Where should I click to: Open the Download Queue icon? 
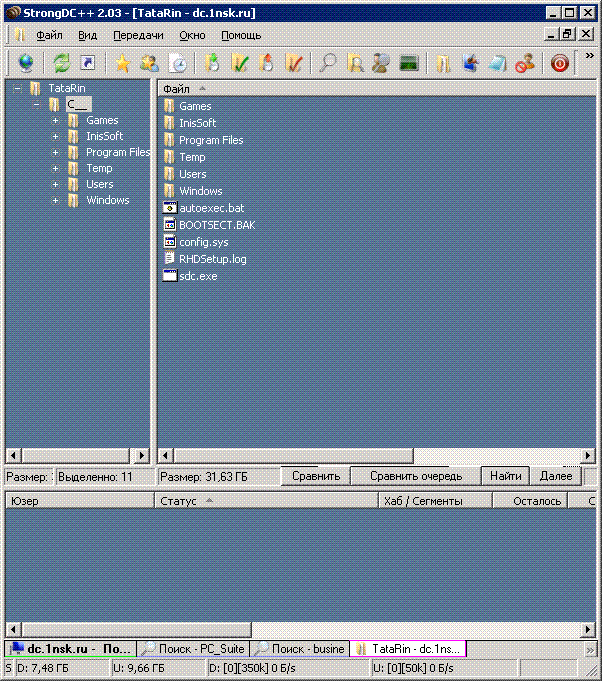212,63
